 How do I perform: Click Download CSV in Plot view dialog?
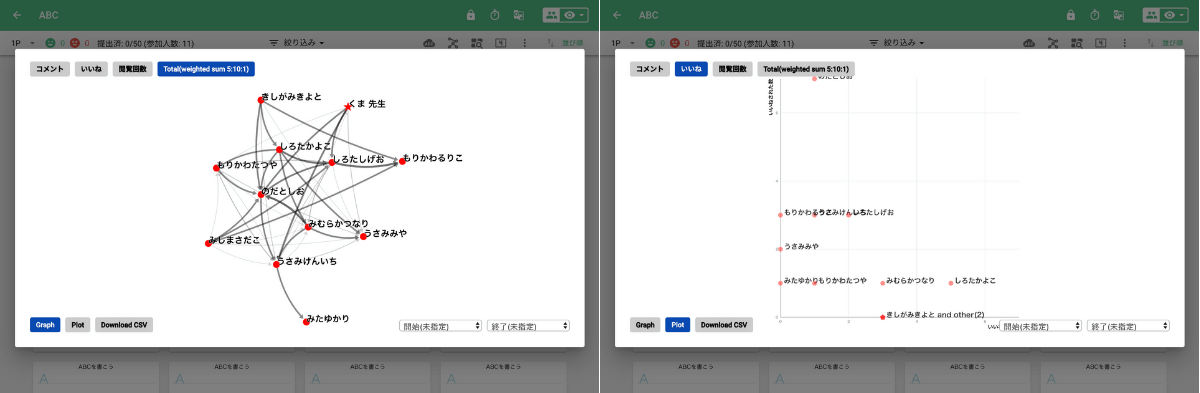click(724, 325)
